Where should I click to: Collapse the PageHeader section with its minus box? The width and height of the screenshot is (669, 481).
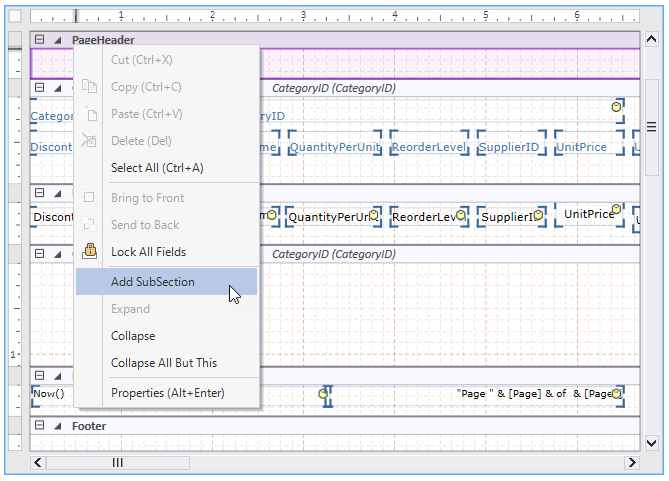[40, 40]
